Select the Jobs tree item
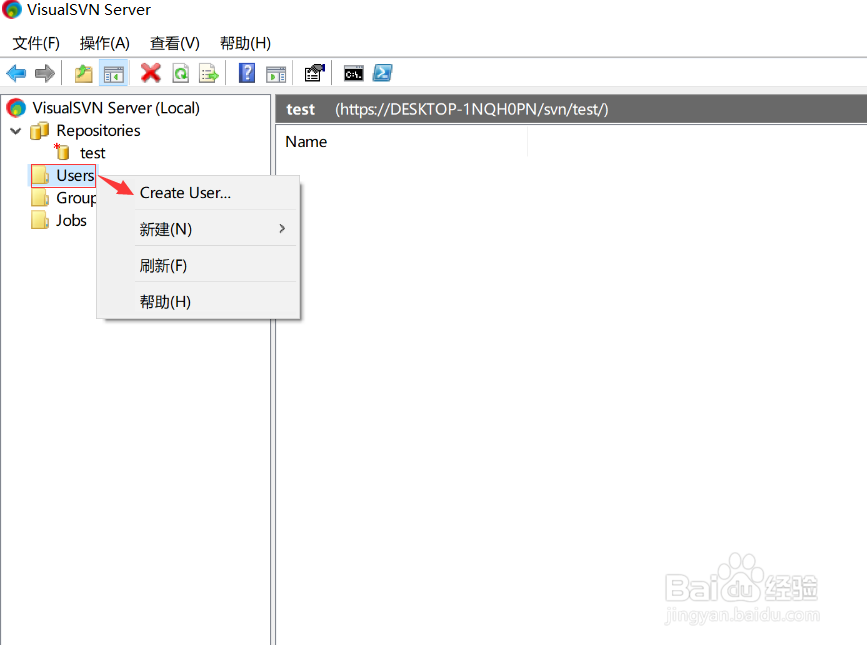Screen dimensions: 867x645 tap(71, 220)
